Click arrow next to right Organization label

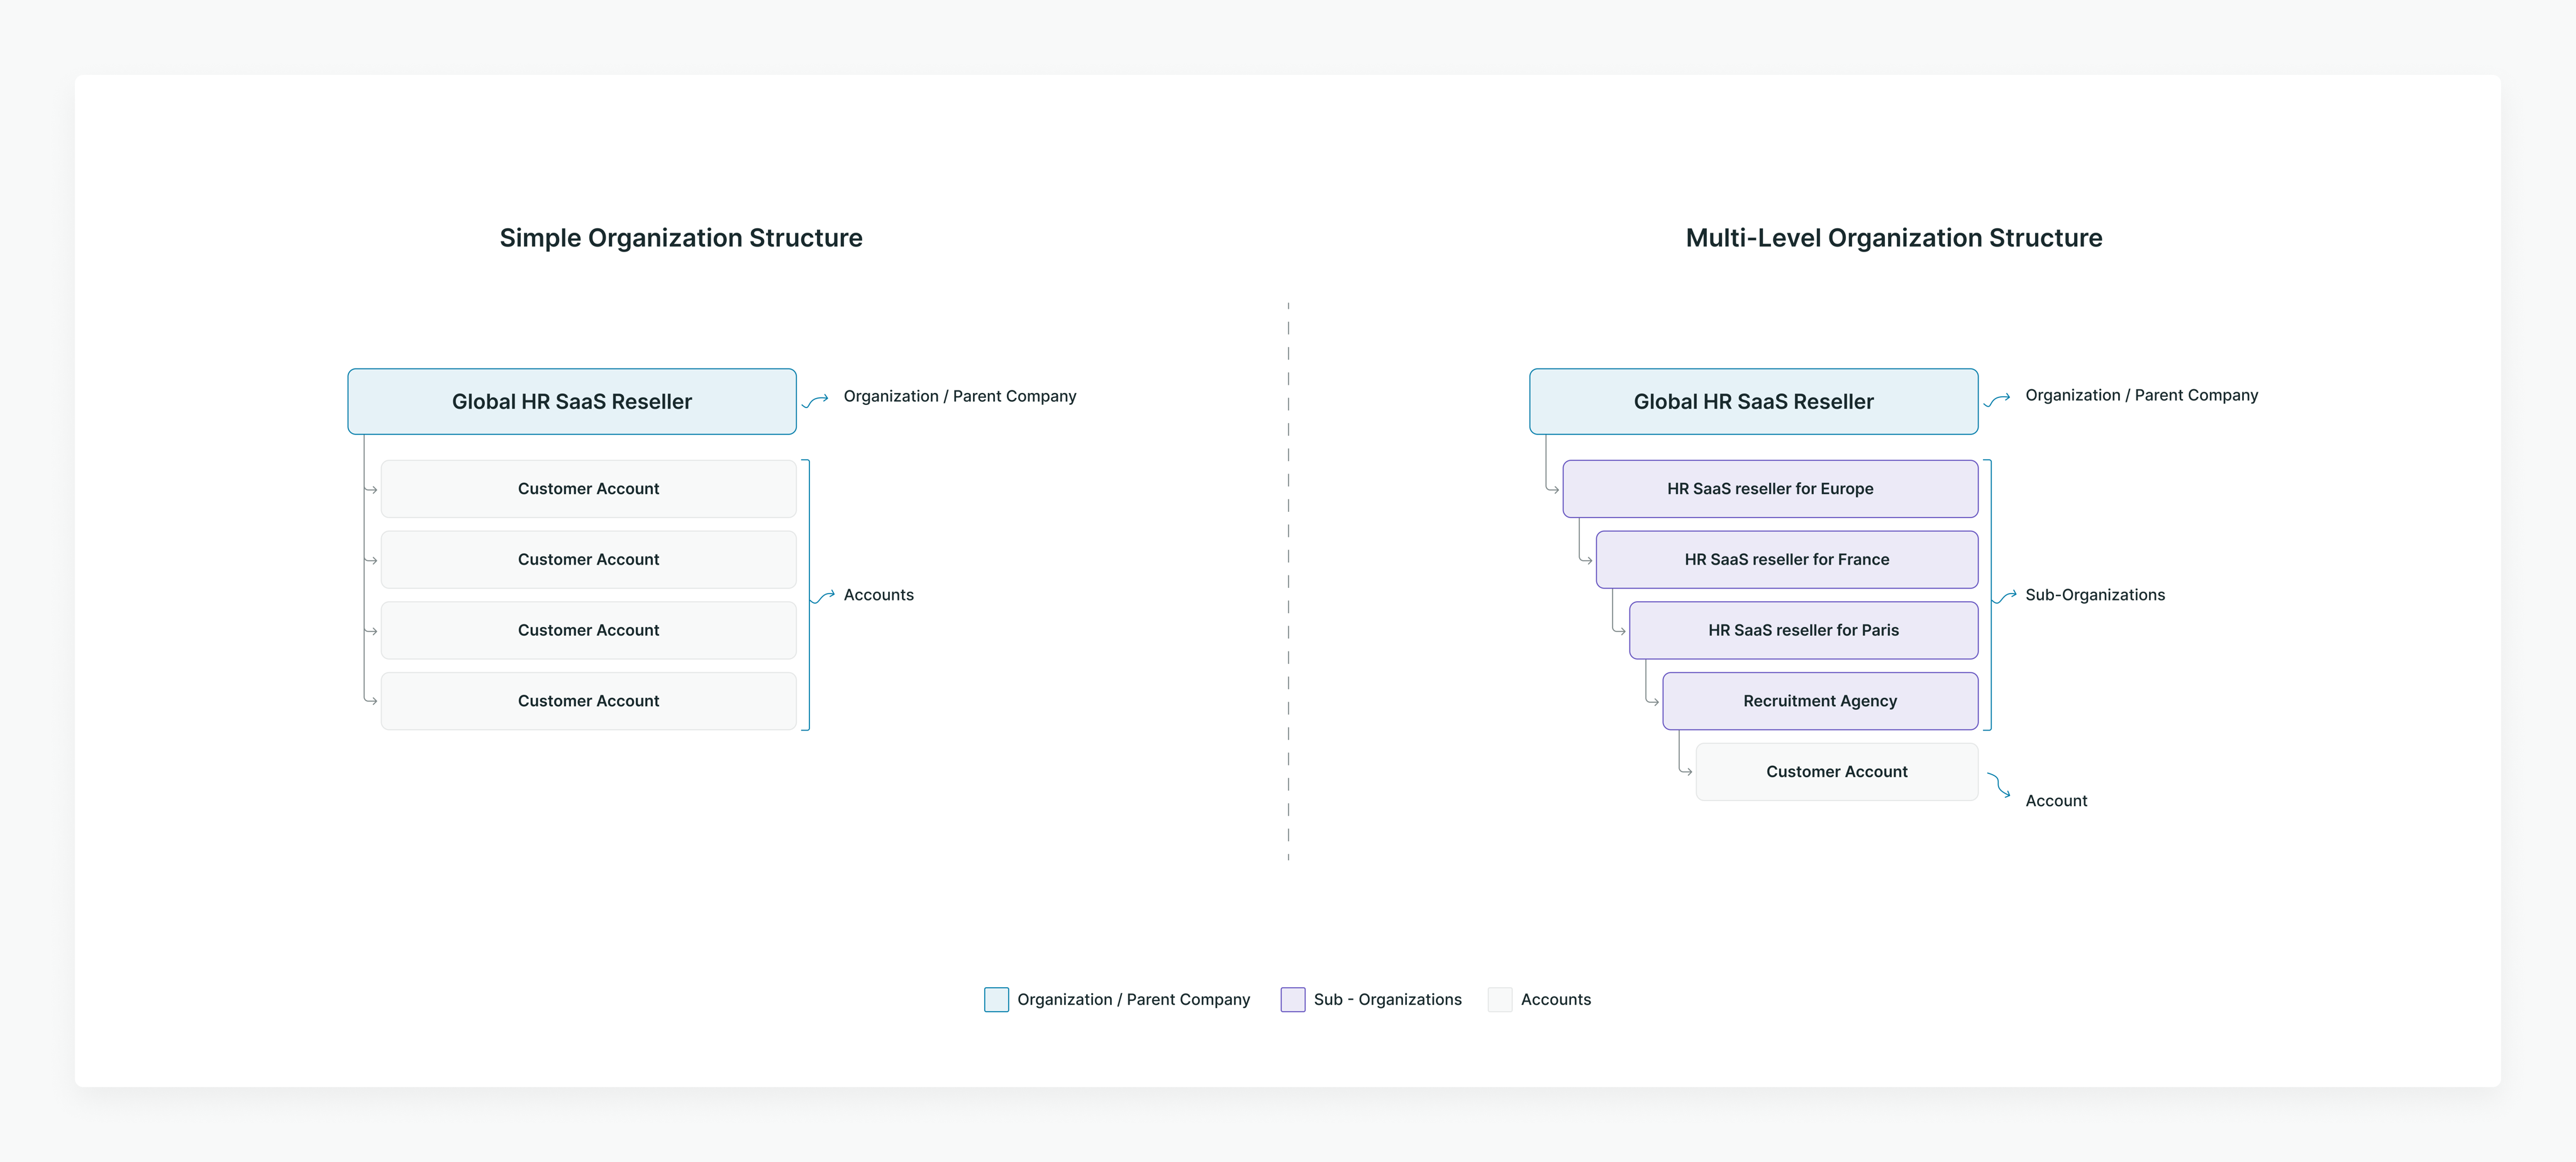(1997, 400)
